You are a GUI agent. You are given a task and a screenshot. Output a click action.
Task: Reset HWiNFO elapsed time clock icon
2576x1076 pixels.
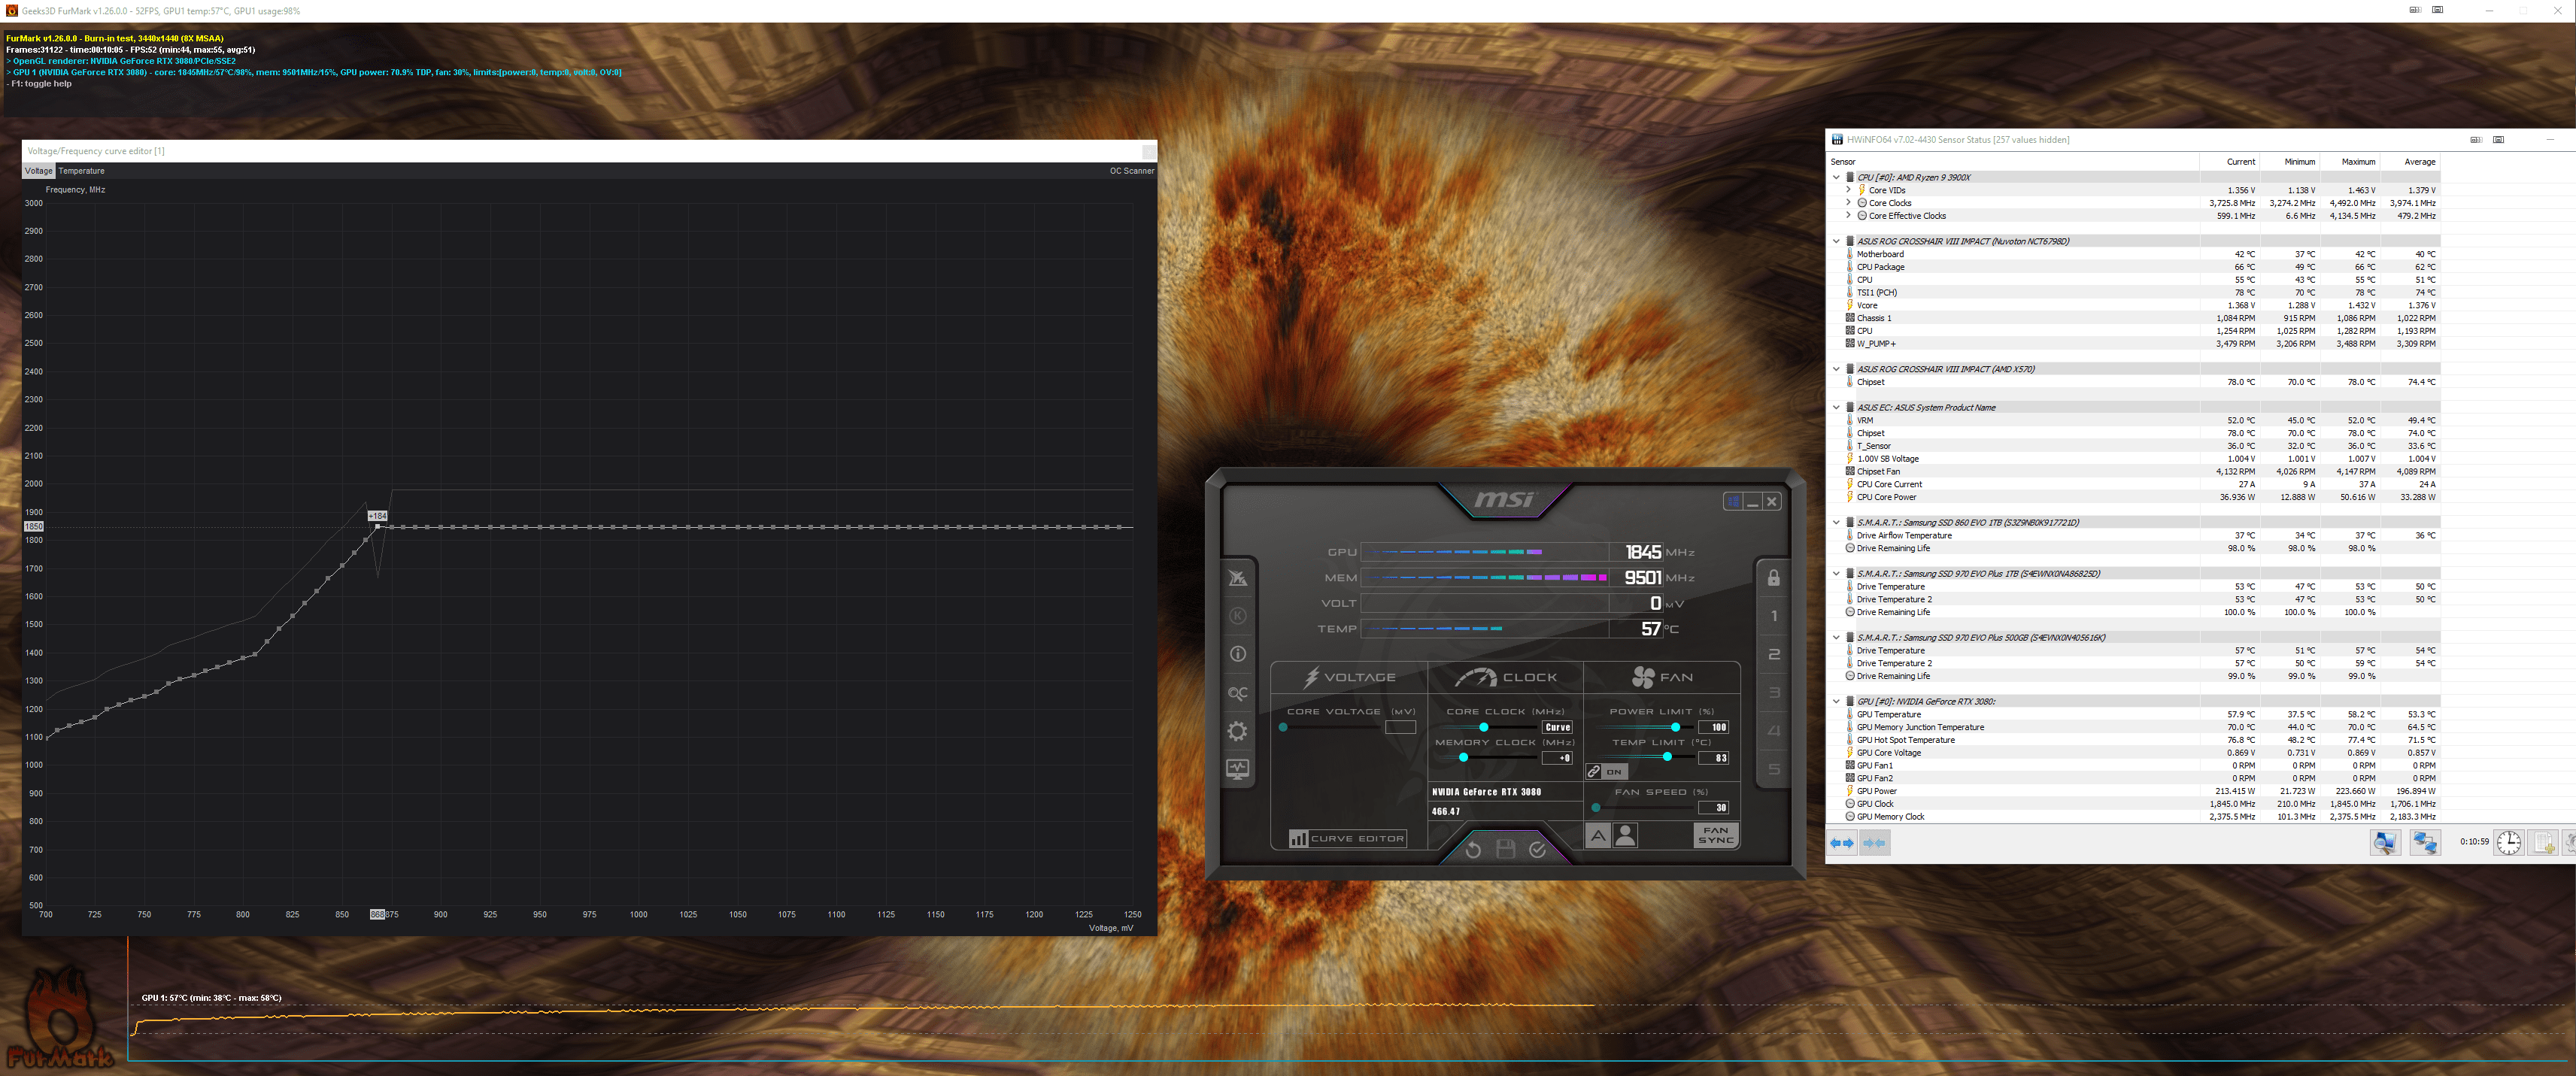coord(2509,843)
